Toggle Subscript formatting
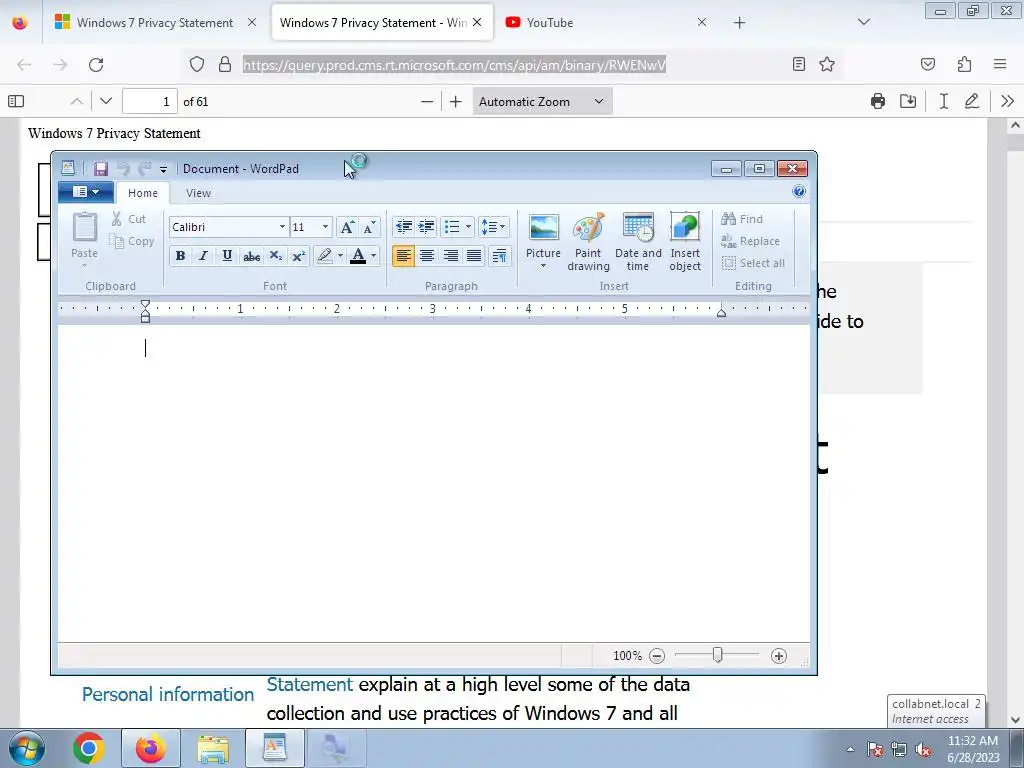 point(276,255)
